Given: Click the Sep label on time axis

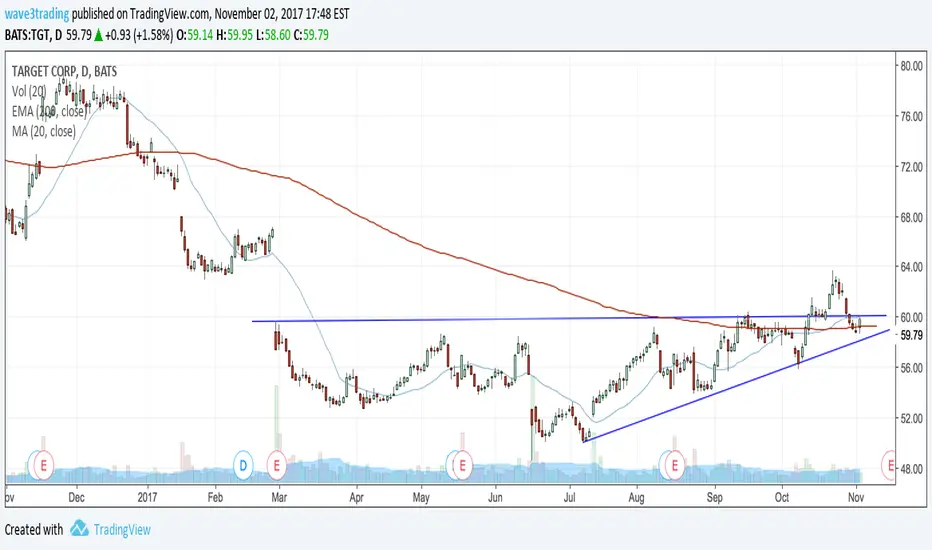Looking at the screenshot, I should tap(714, 498).
